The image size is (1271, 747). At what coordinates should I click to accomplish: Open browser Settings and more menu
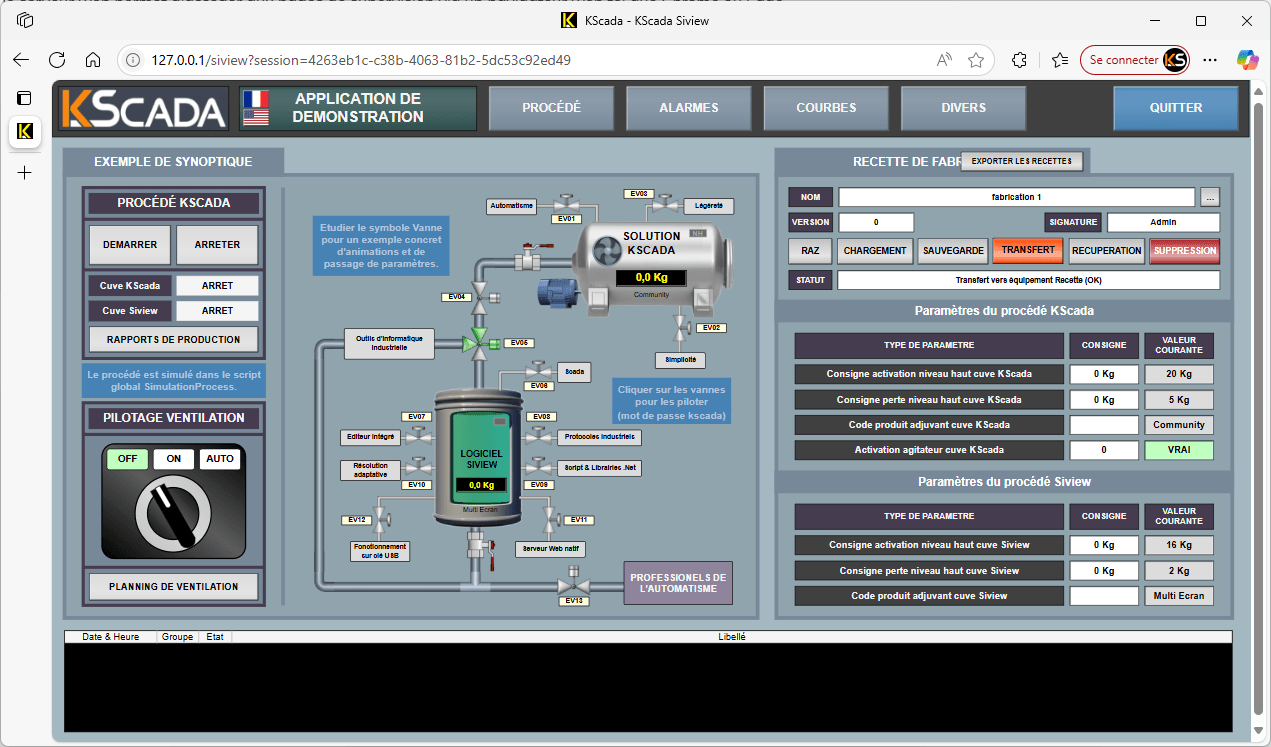click(1210, 60)
